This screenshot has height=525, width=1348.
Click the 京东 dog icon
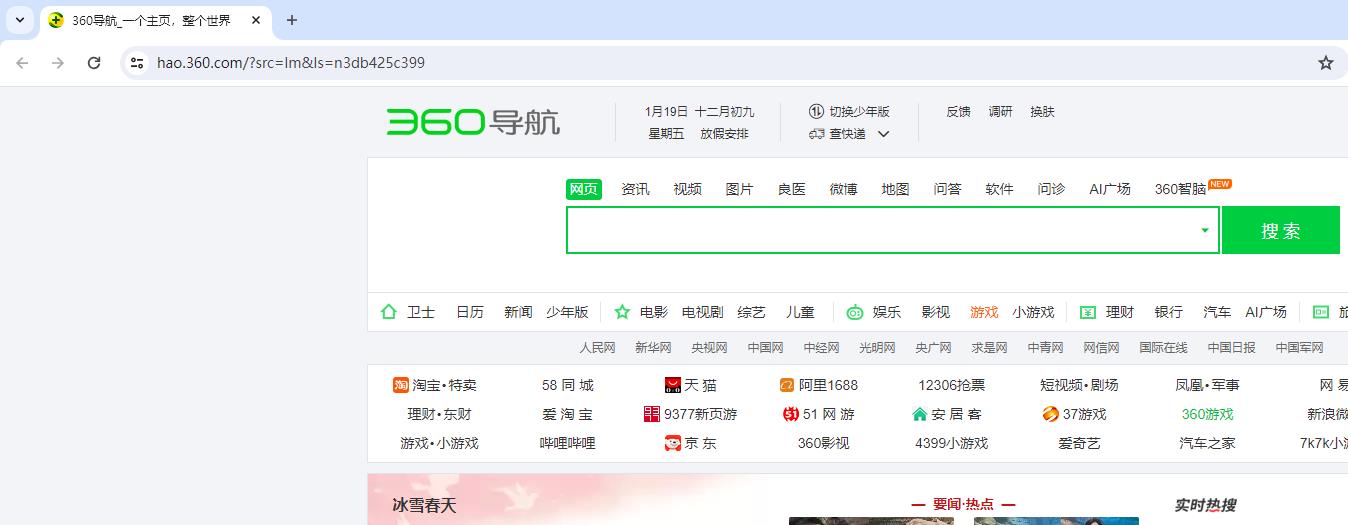[x=673, y=443]
